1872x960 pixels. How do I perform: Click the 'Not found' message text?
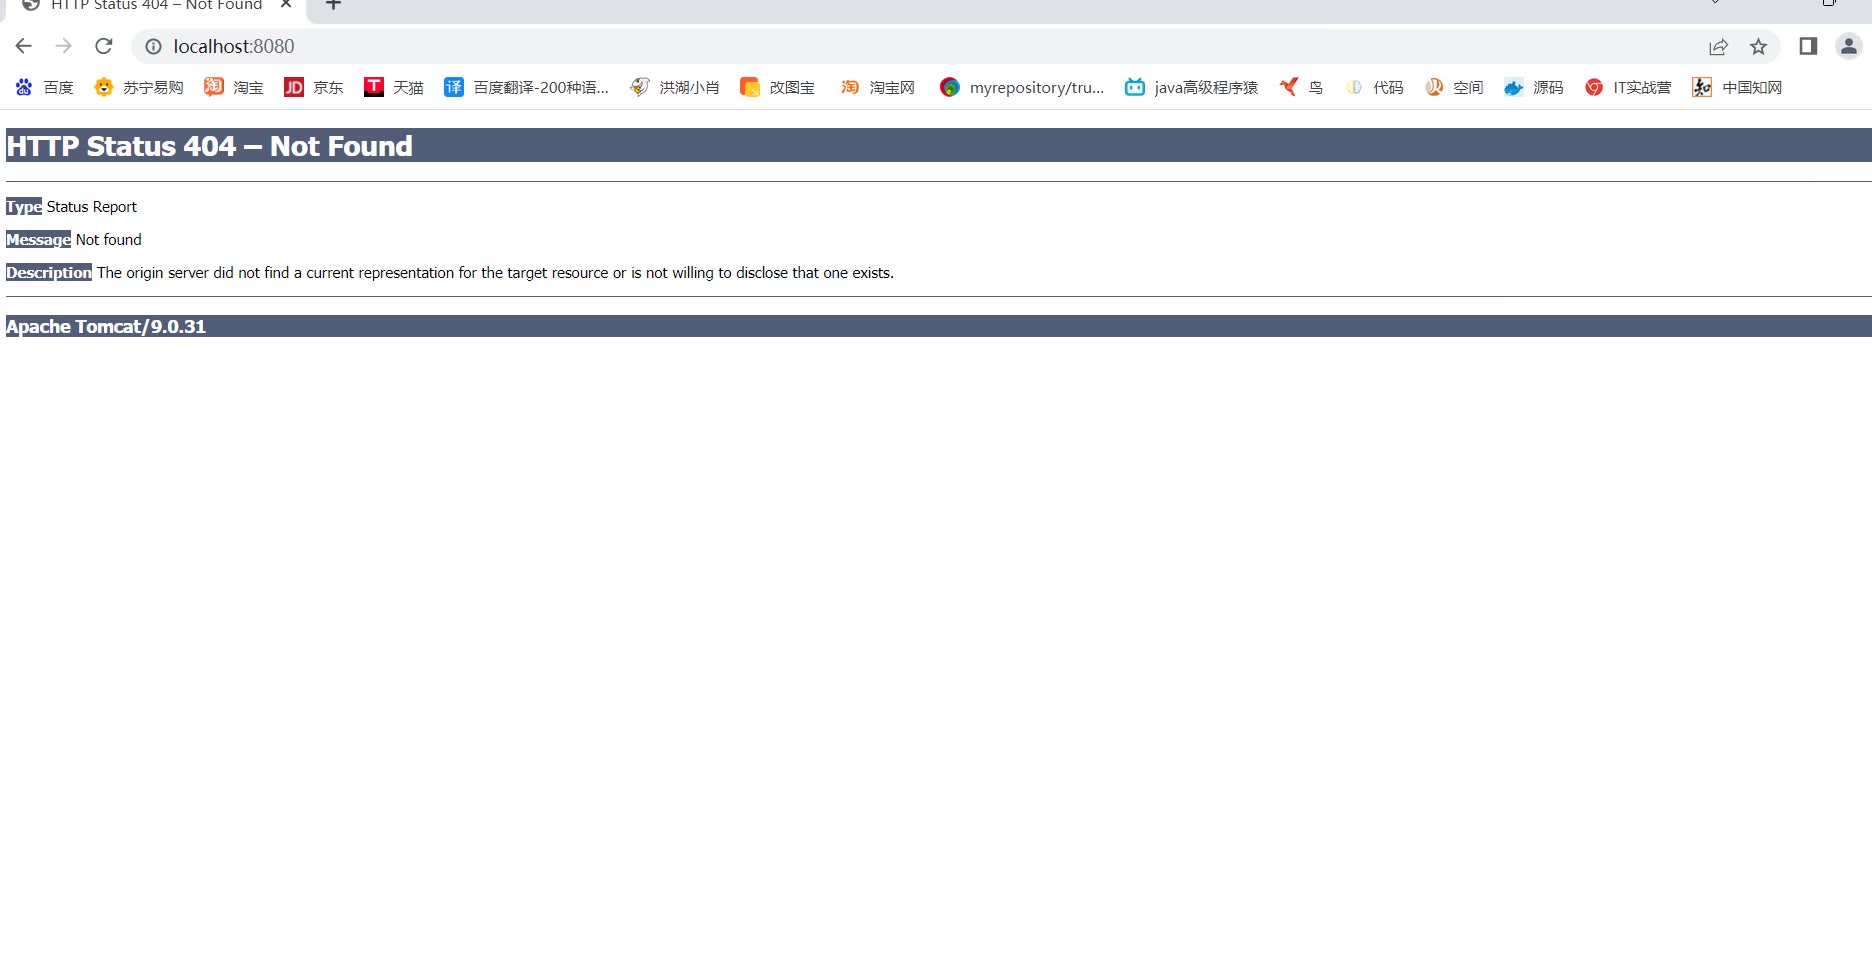click(109, 240)
